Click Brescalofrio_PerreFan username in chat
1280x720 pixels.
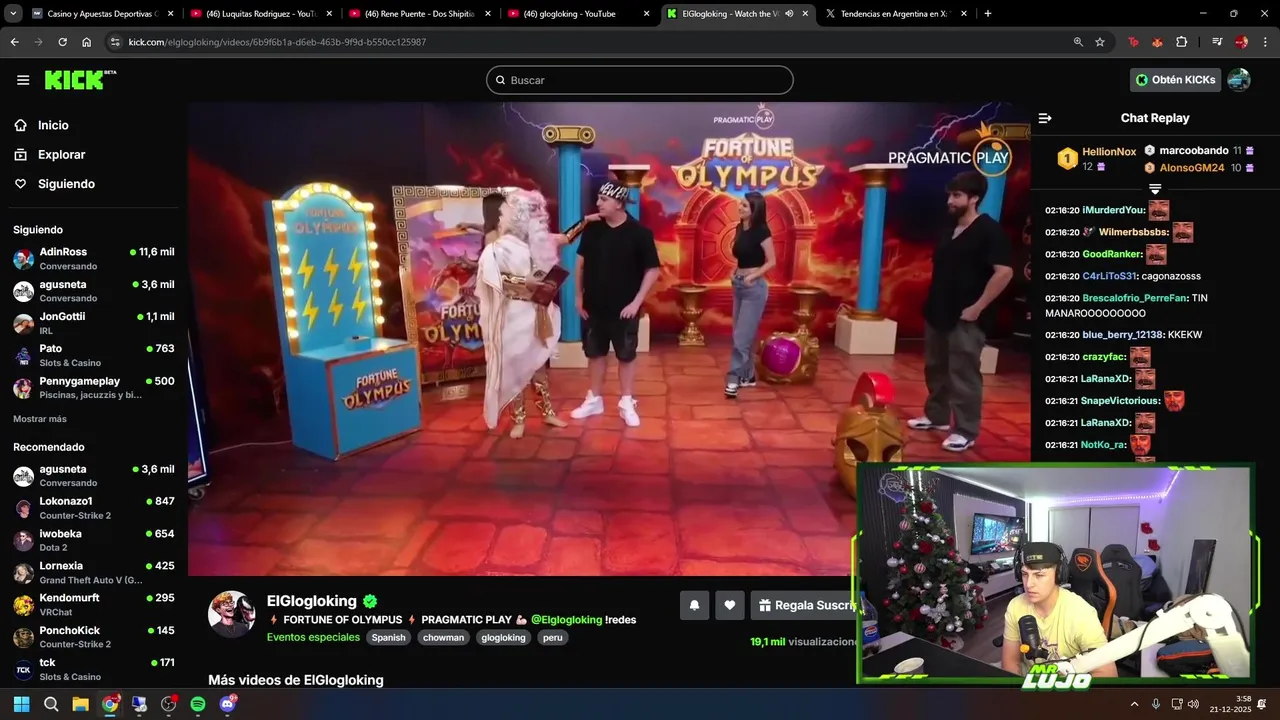[1134, 298]
